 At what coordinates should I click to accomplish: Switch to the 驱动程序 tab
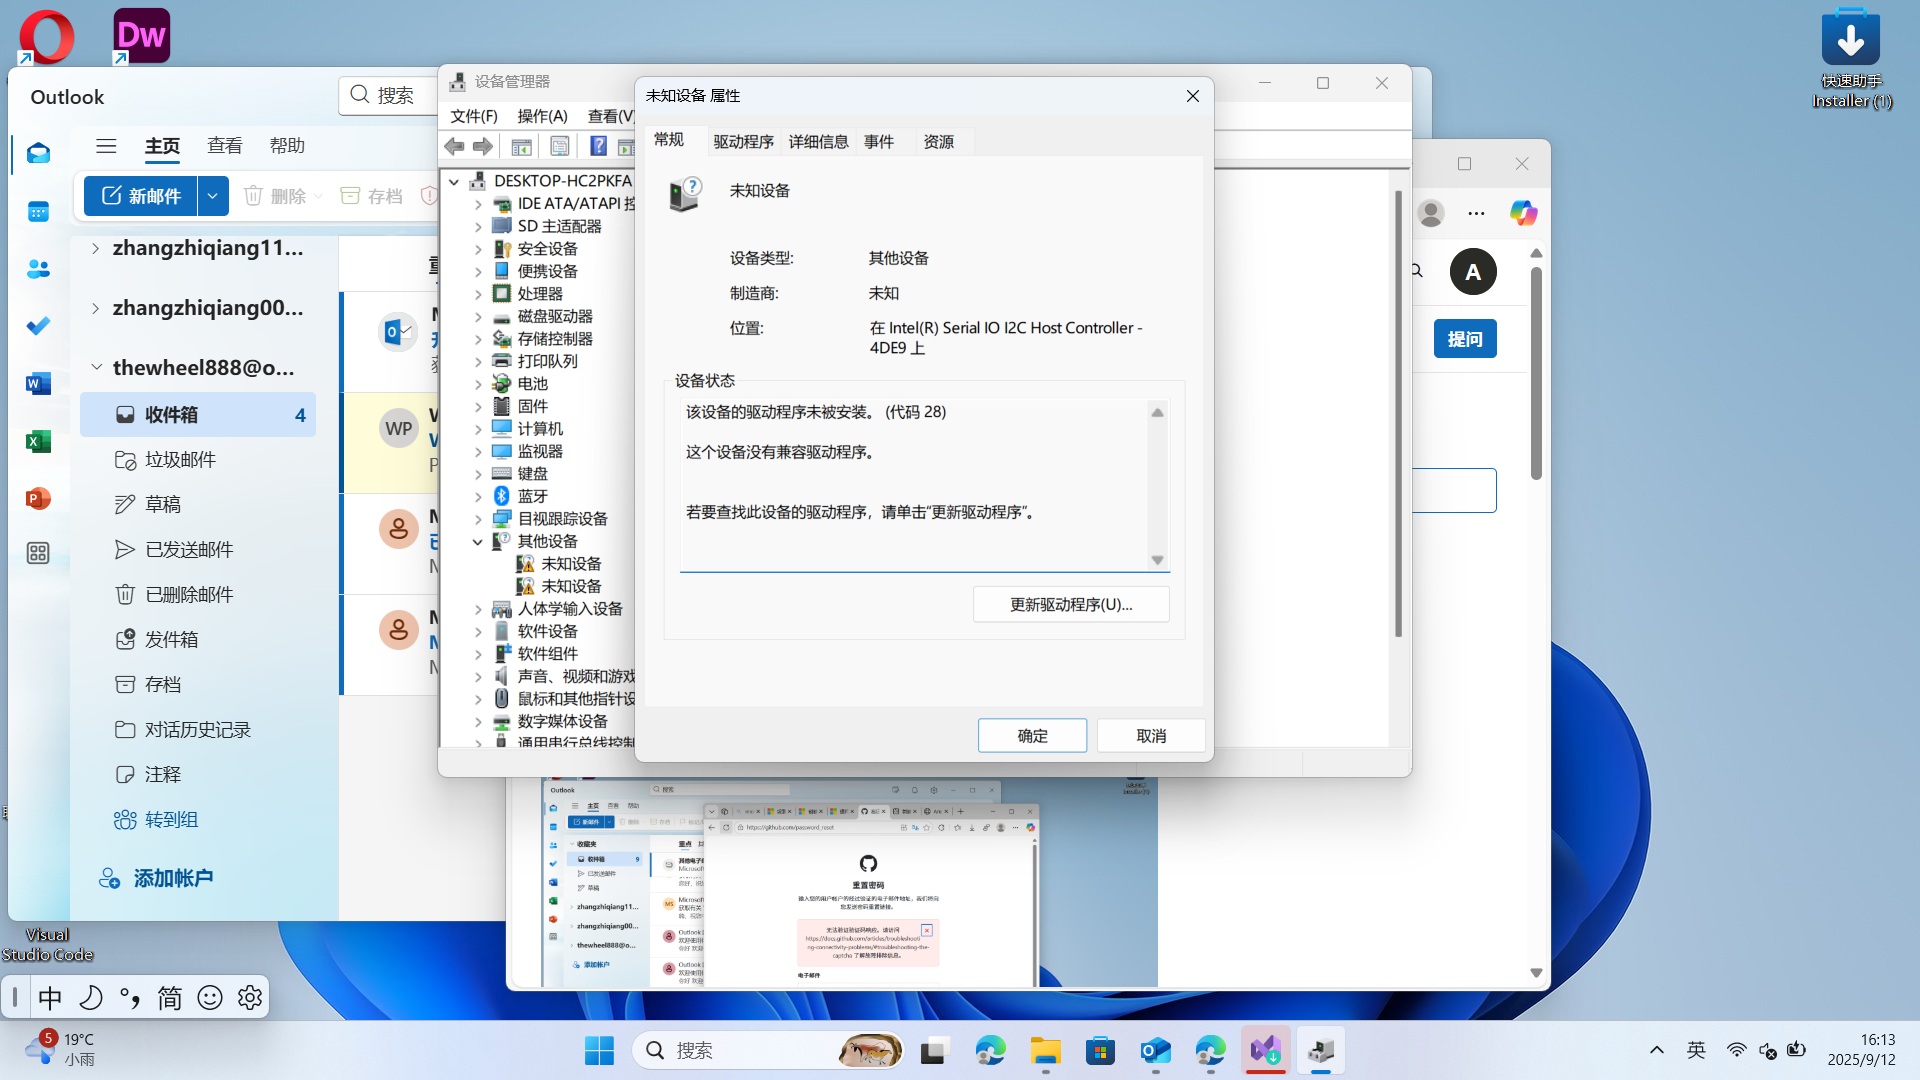point(743,142)
